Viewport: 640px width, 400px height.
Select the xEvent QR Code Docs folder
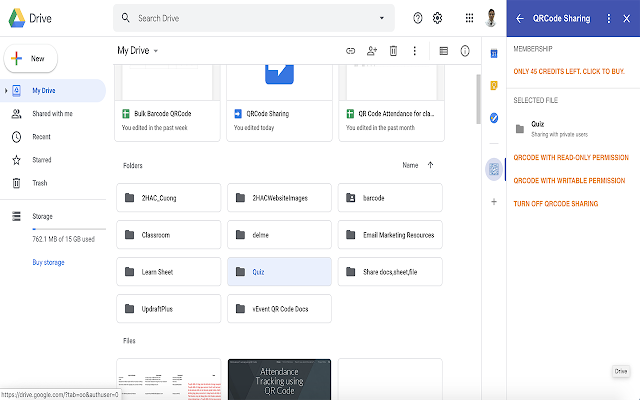279,309
